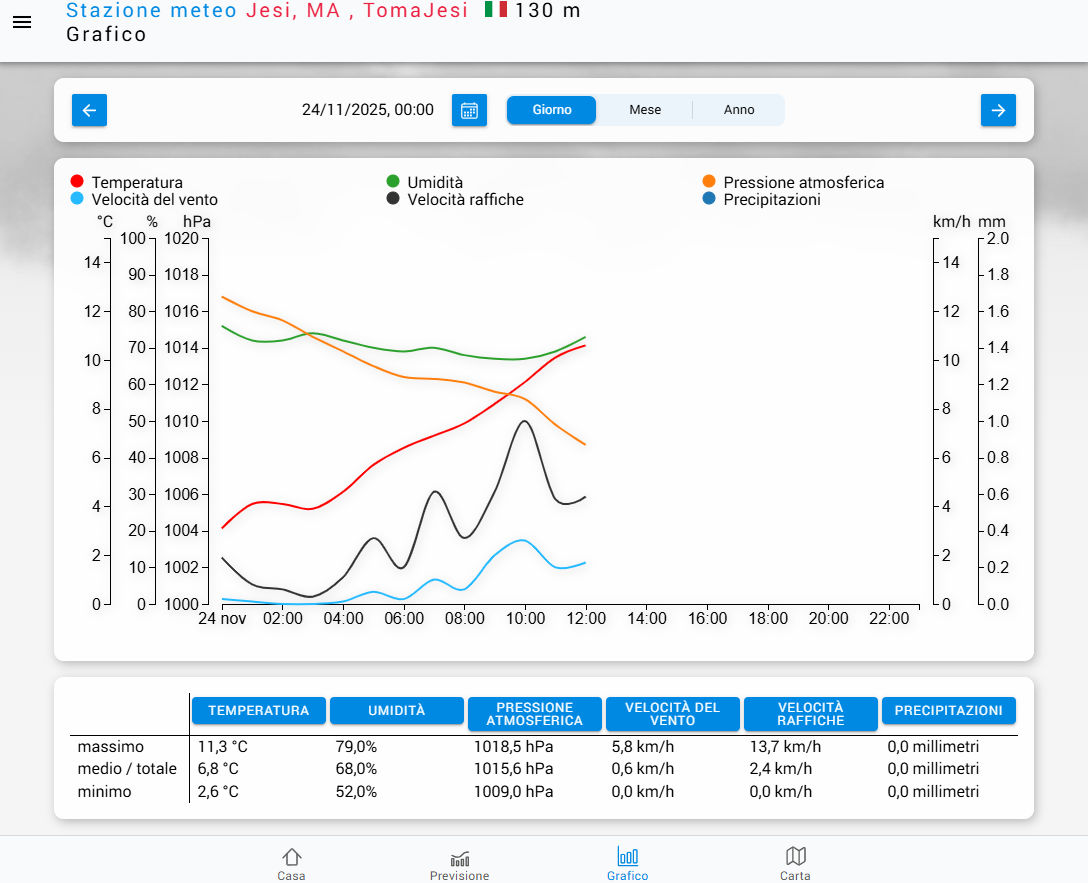The image size is (1088, 883).
Task: Select the Grafico chart icon
Action: 627,864
